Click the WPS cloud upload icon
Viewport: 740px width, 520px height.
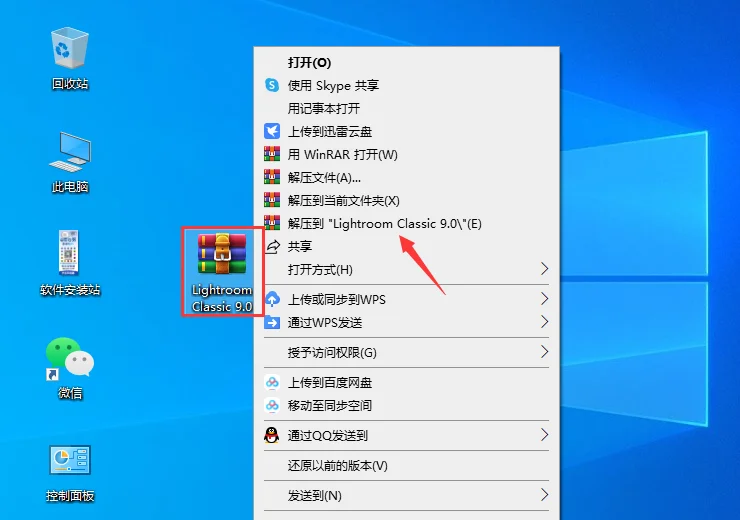pyautogui.click(x=272, y=299)
